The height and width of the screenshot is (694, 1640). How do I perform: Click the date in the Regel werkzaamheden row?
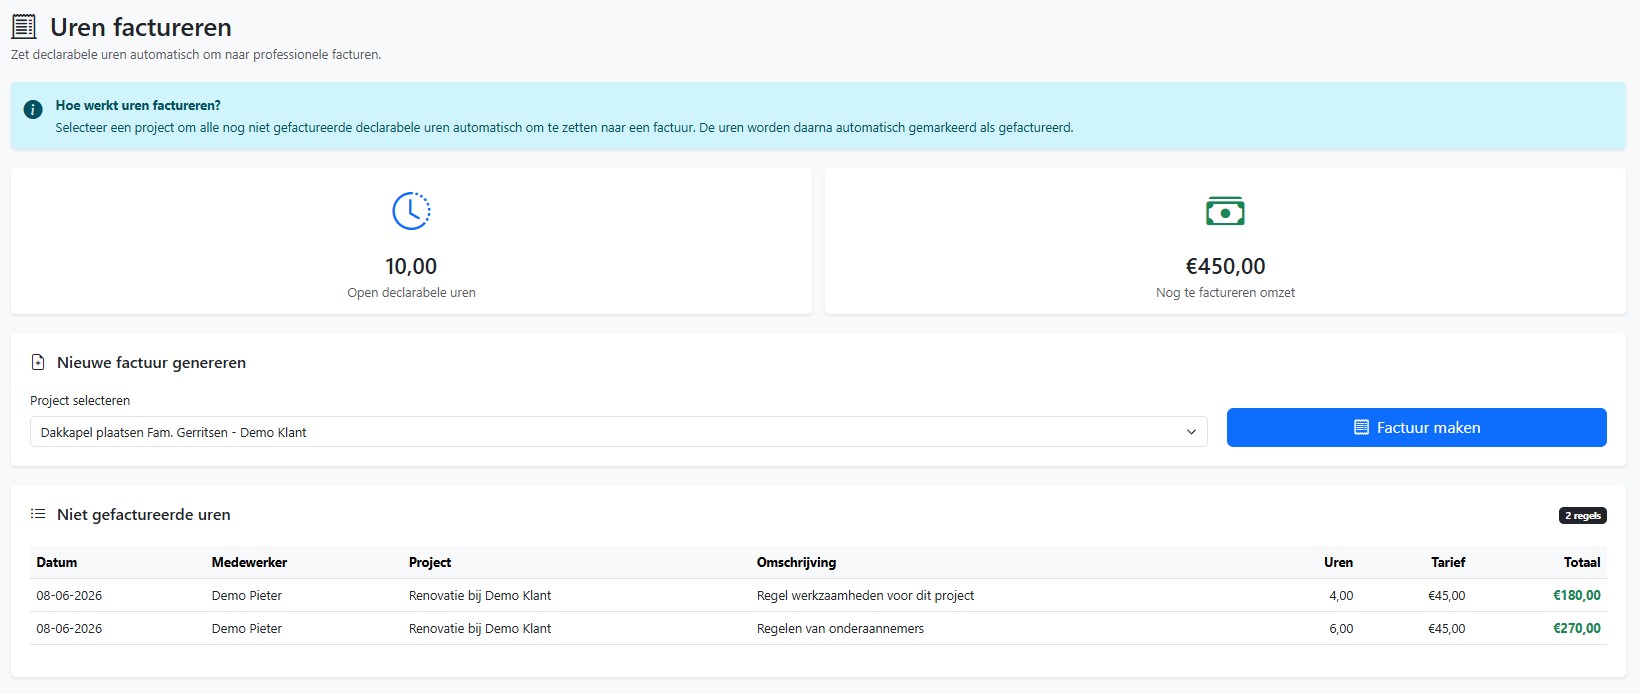tap(69, 595)
